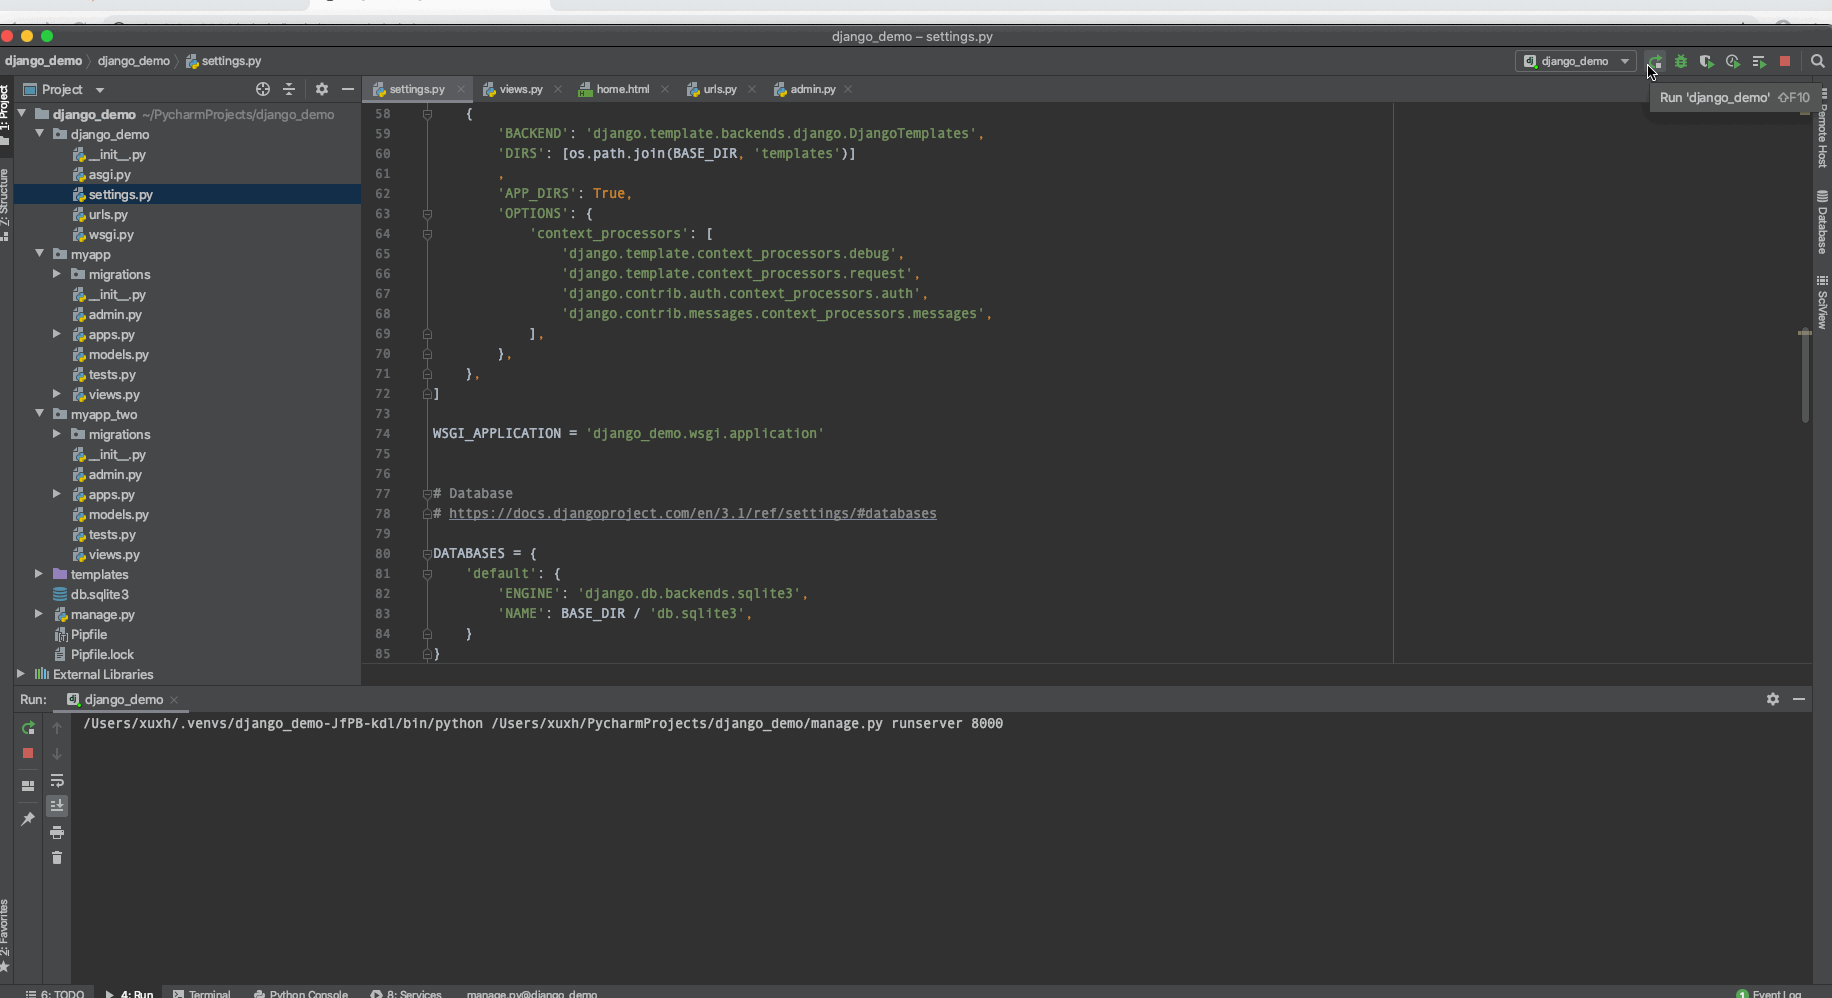
Task: Open the Event Log
Action: 1769,993
